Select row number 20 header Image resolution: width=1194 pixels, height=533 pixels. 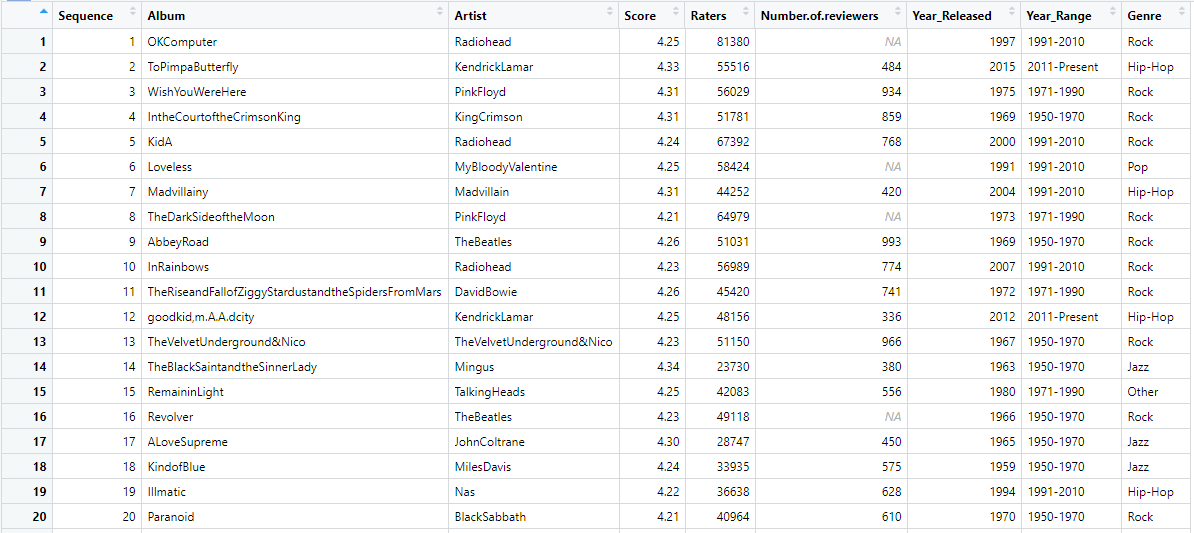click(27, 517)
